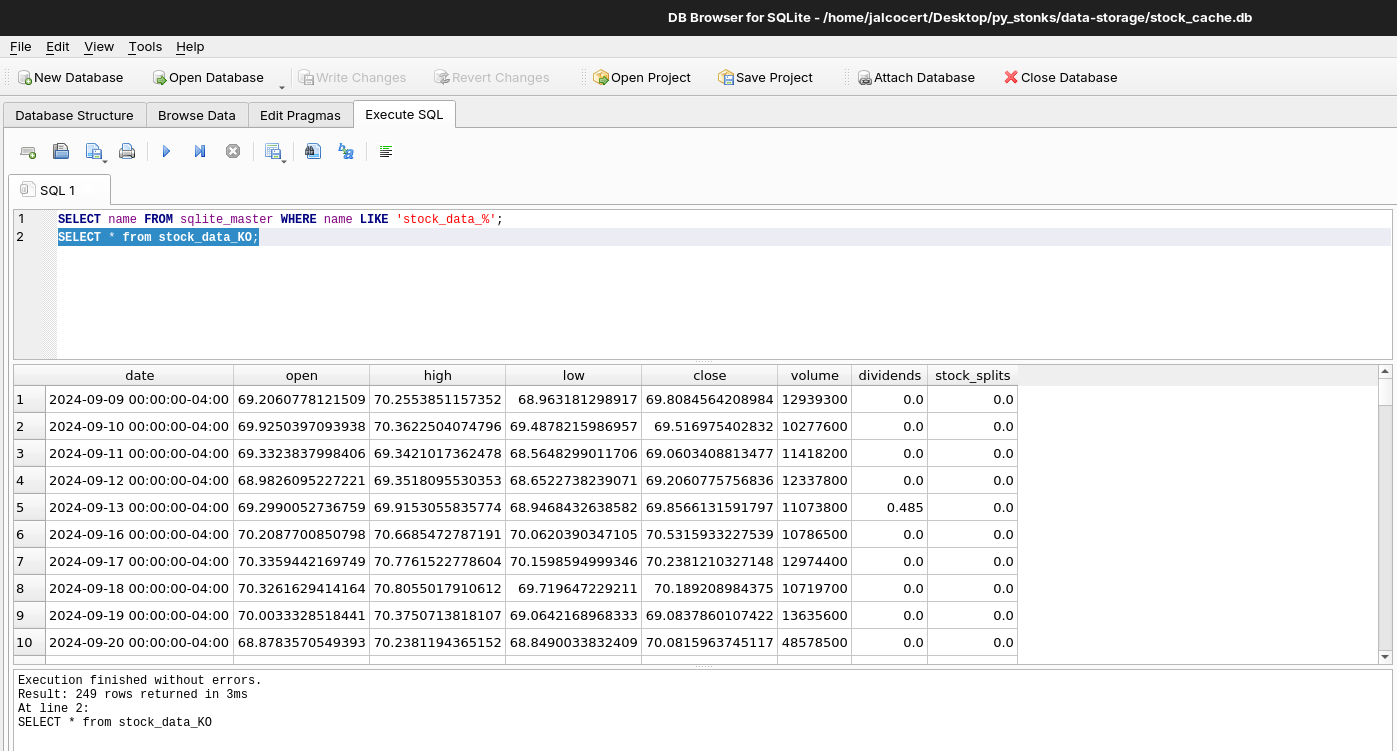Click the open column header
Image resolution: width=1397 pixels, height=751 pixels.
[301, 375]
